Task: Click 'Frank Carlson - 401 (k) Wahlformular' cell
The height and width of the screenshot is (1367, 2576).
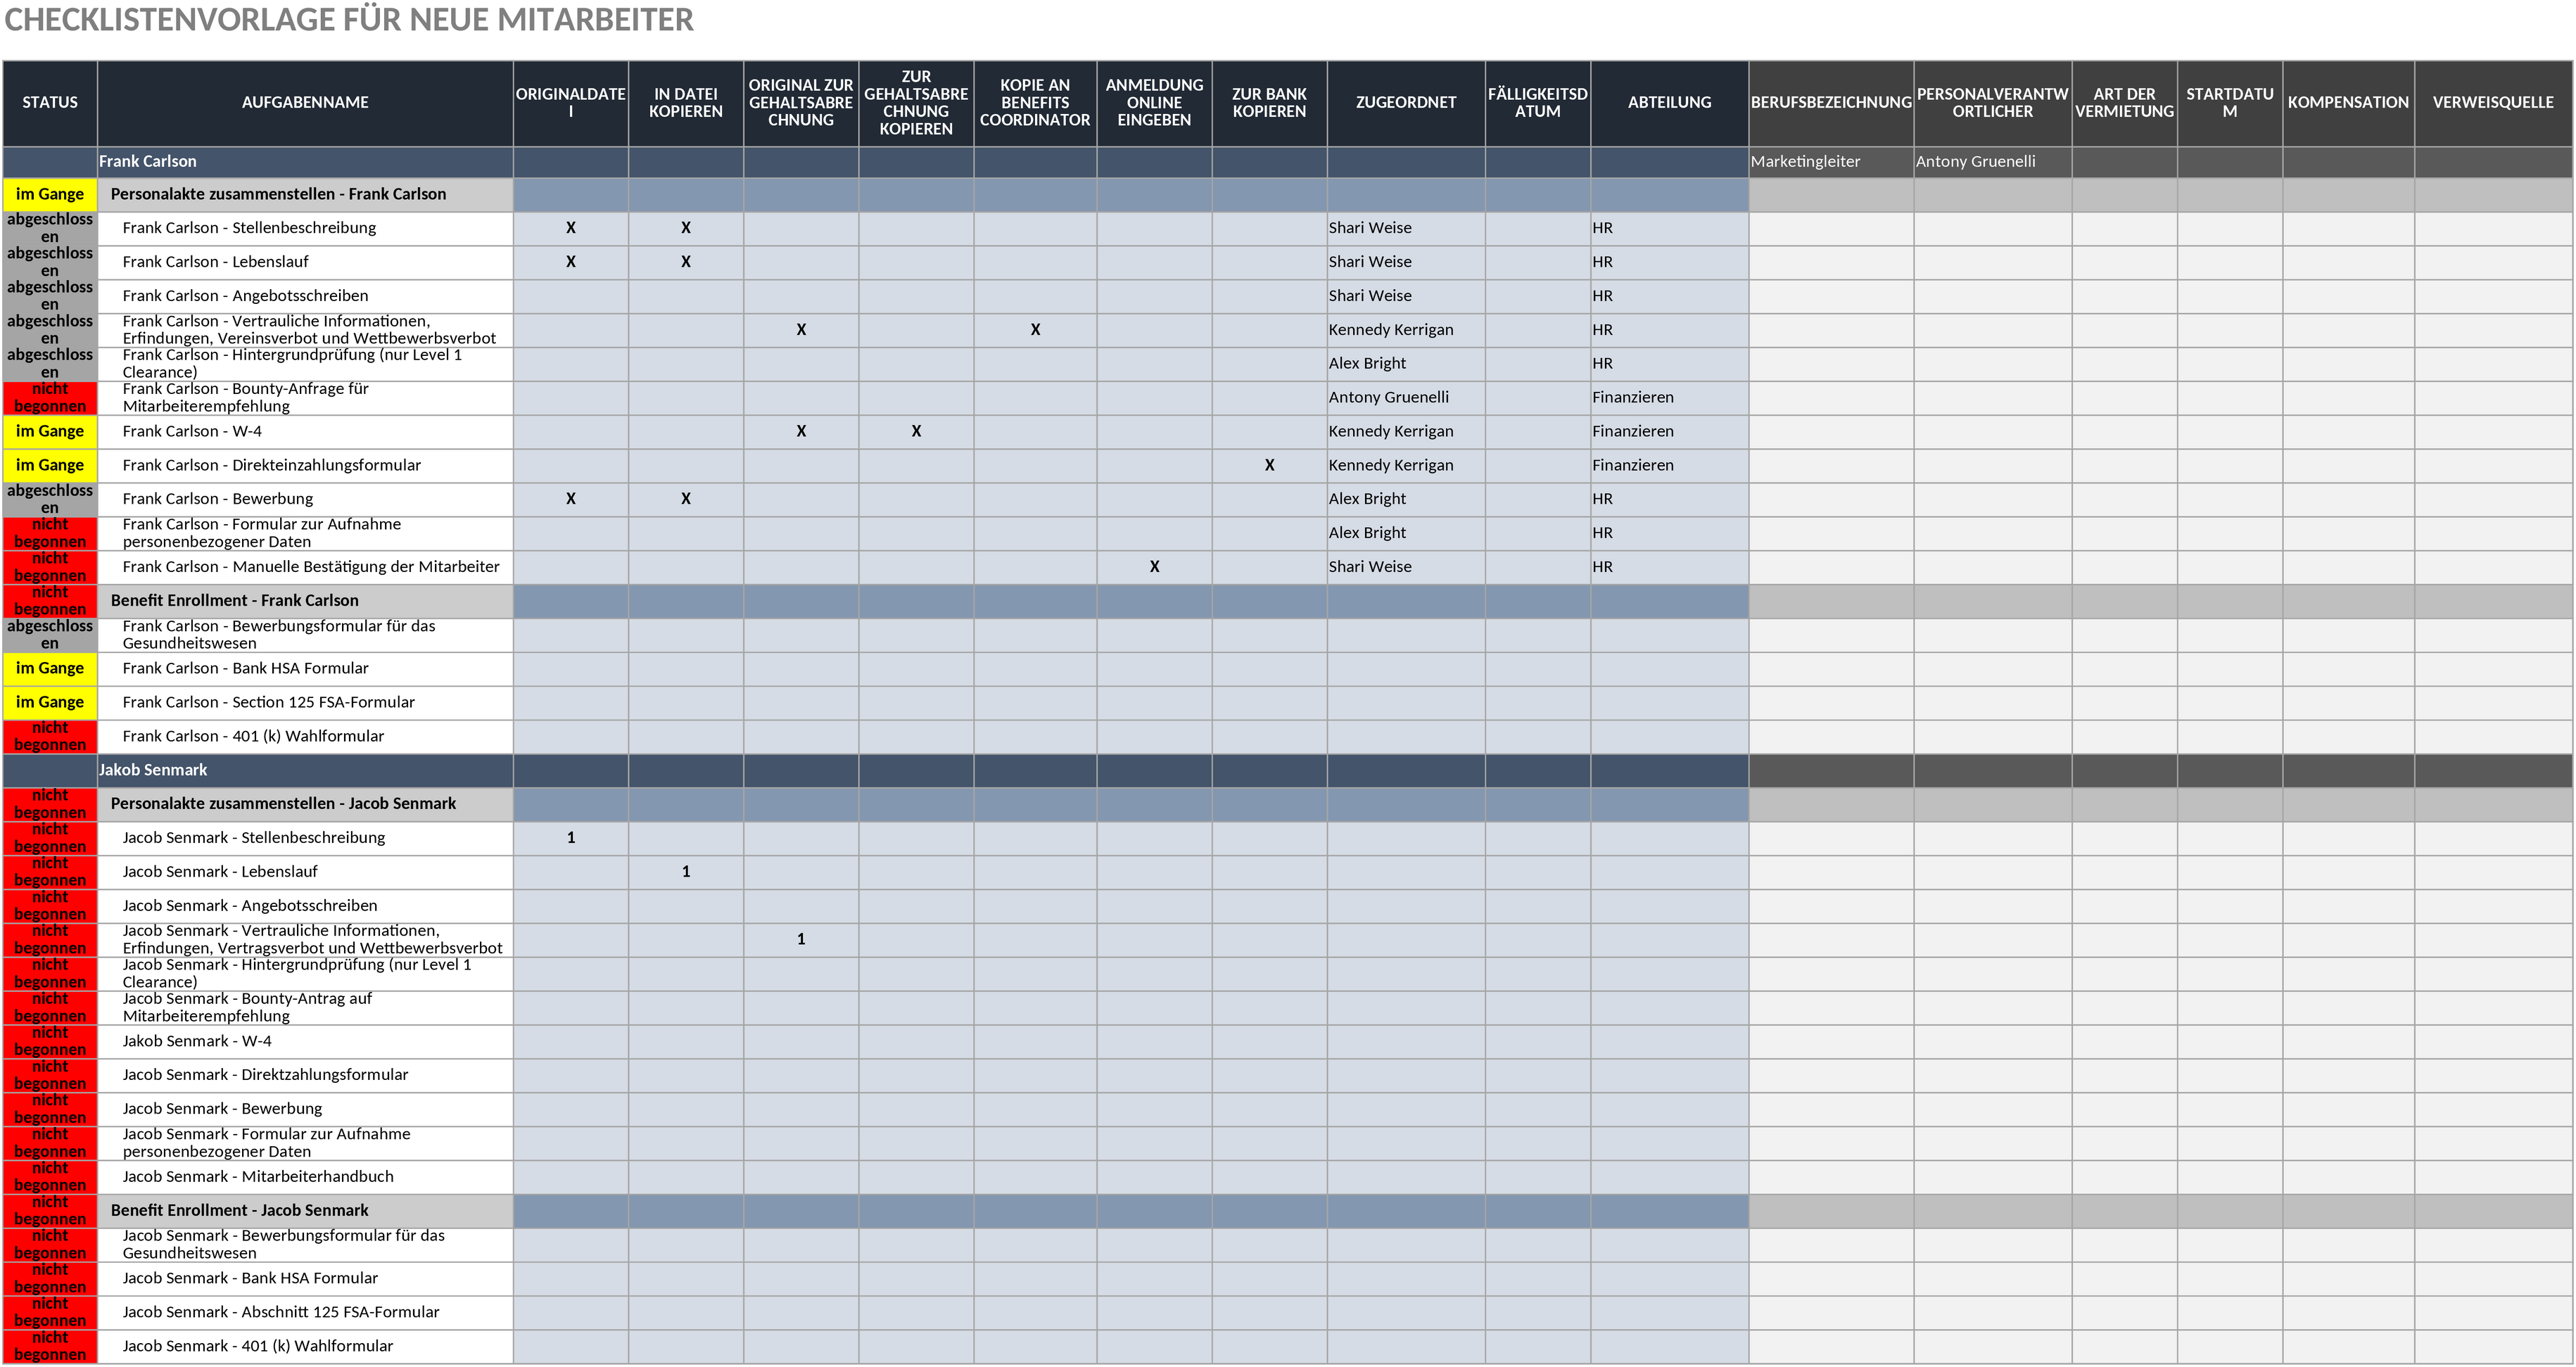Action: 305,736
